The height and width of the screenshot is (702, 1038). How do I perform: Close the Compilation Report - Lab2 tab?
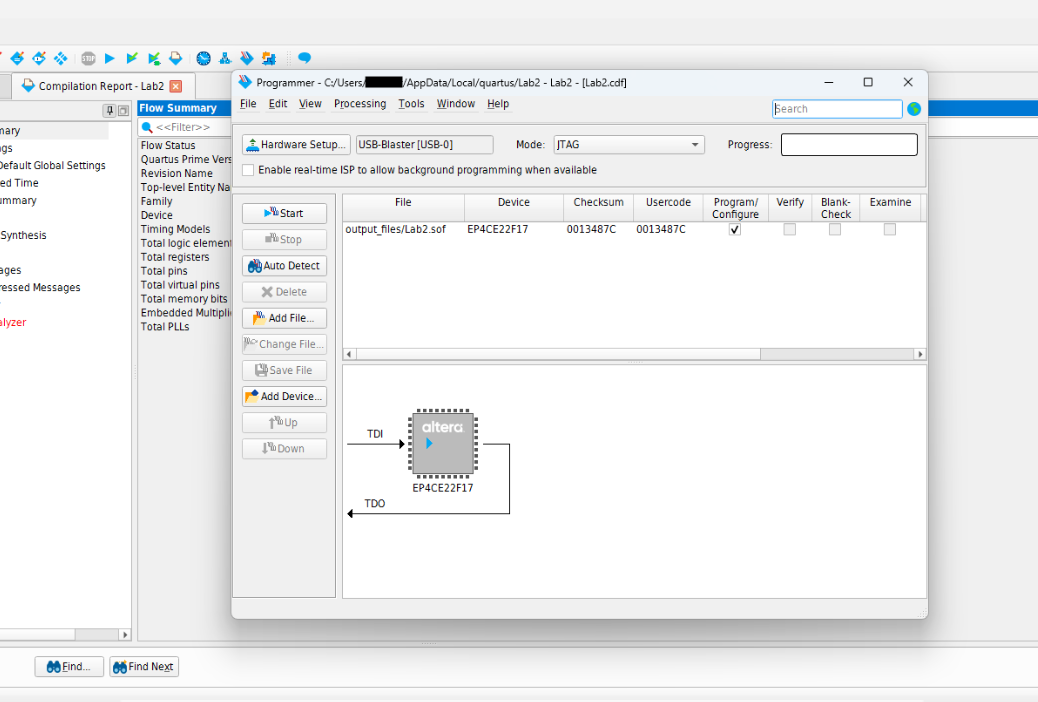click(175, 86)
